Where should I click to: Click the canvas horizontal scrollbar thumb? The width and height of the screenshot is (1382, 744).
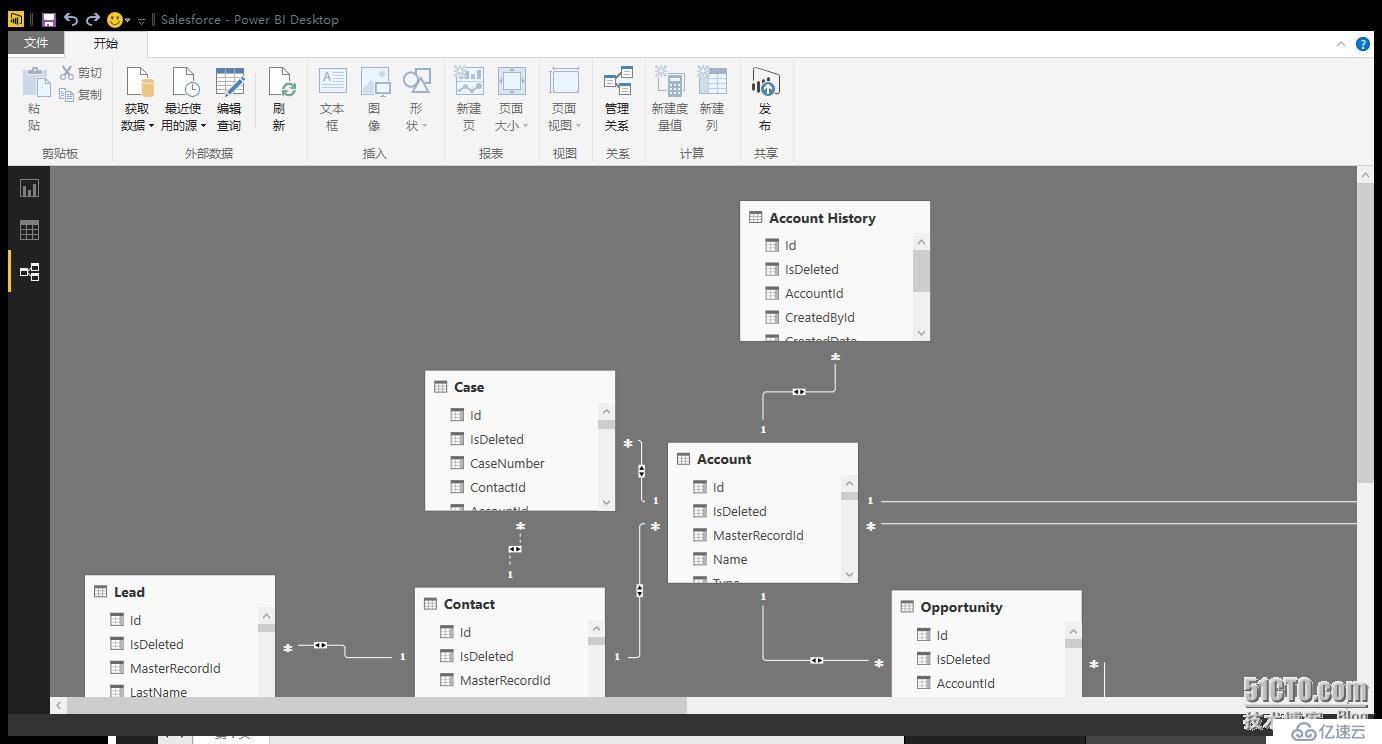(377, 706)
